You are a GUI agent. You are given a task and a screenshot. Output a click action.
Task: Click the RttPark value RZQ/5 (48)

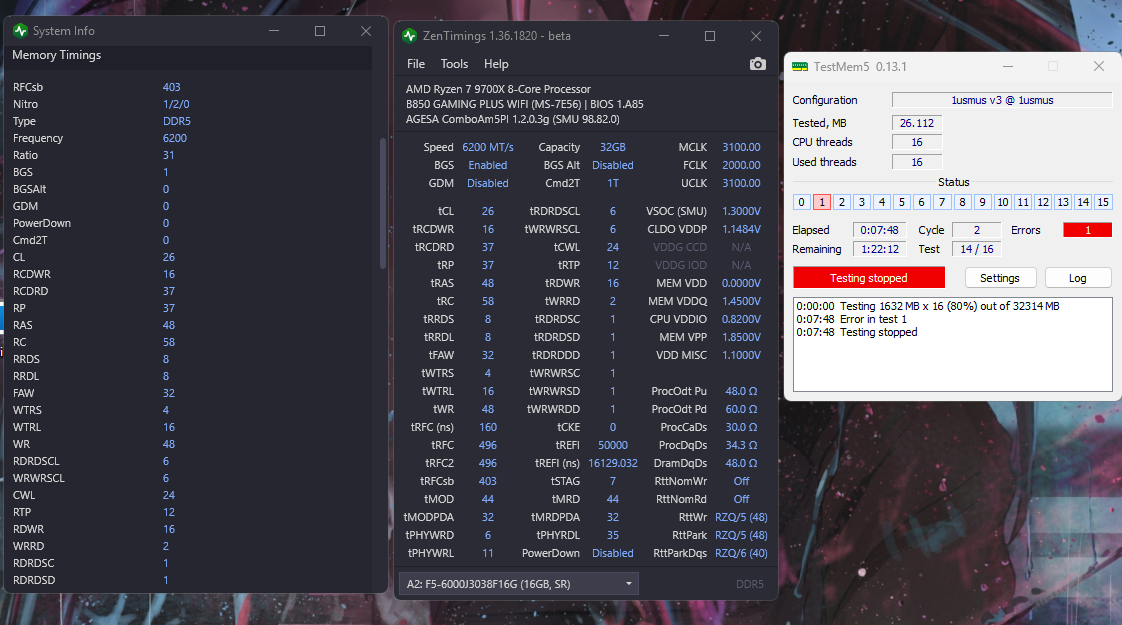tap(741, 536)
